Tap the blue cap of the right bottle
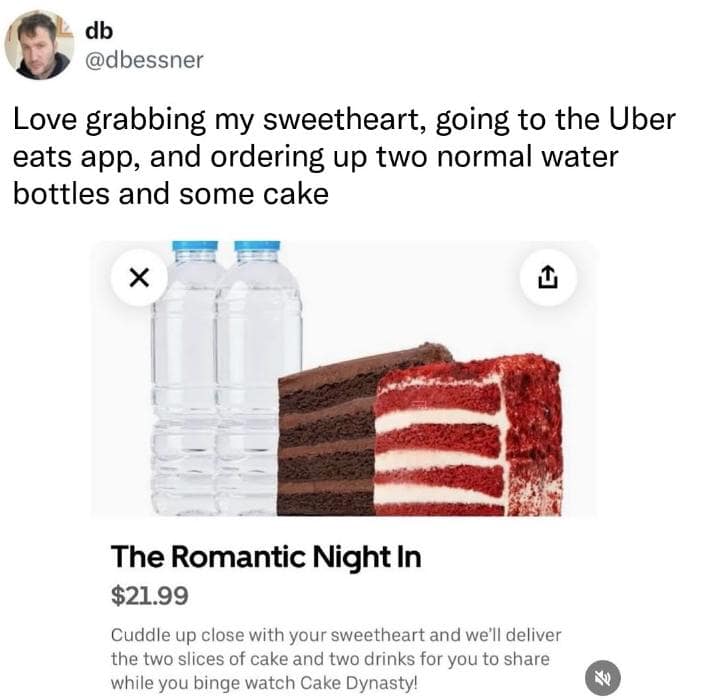This screenshot has height=700, width=702. [257, 247]
